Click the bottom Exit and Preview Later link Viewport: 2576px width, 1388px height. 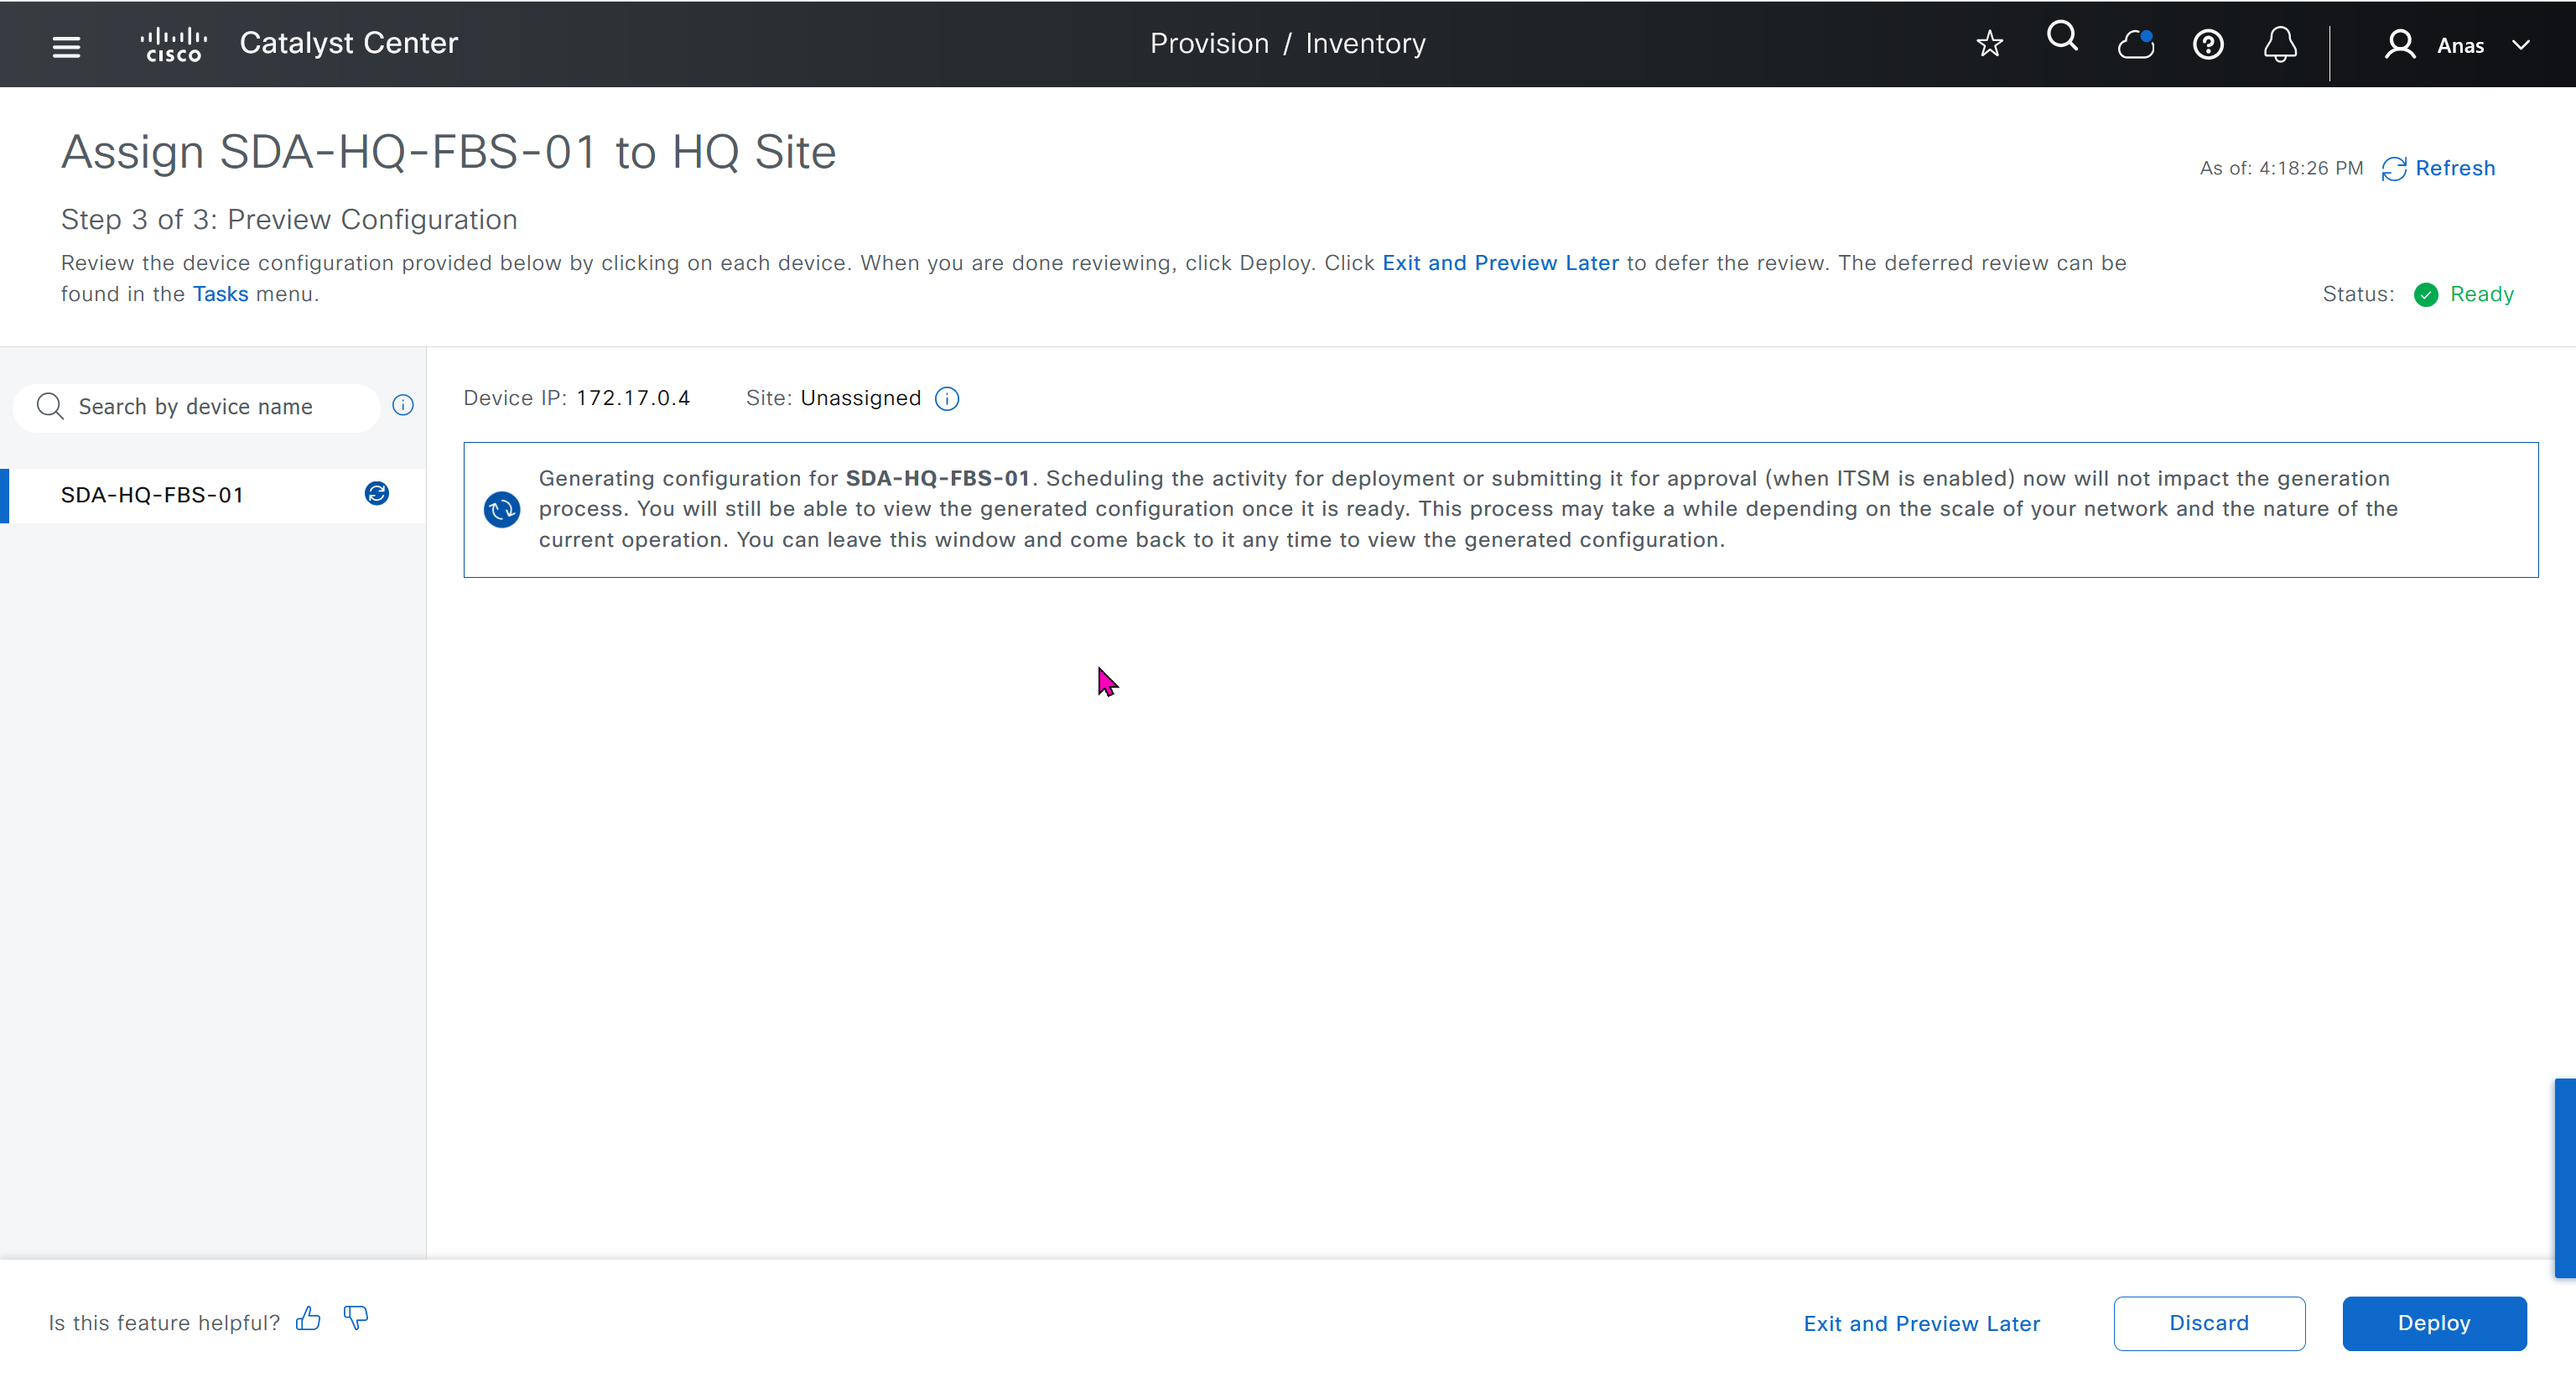tap(1921, 1324)
